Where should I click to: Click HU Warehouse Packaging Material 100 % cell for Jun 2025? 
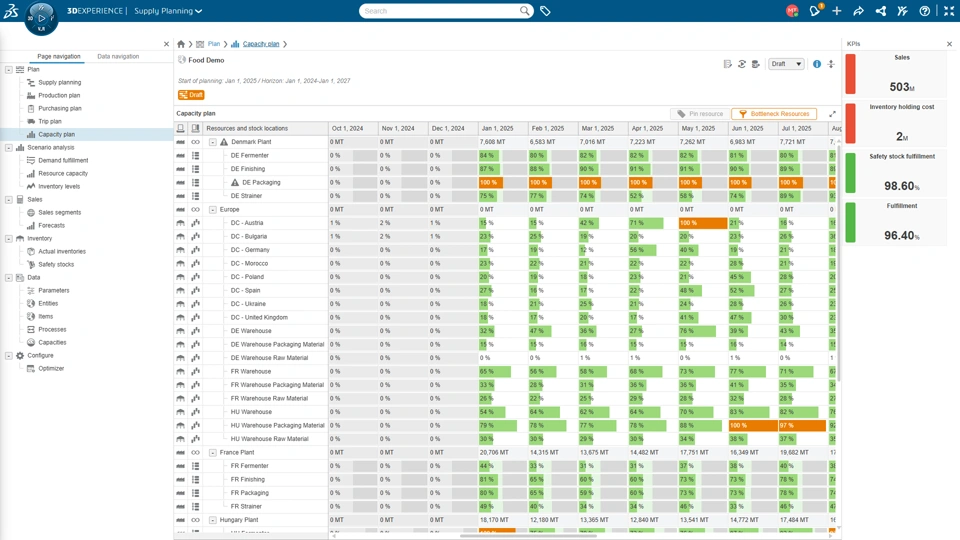[752, 426]
